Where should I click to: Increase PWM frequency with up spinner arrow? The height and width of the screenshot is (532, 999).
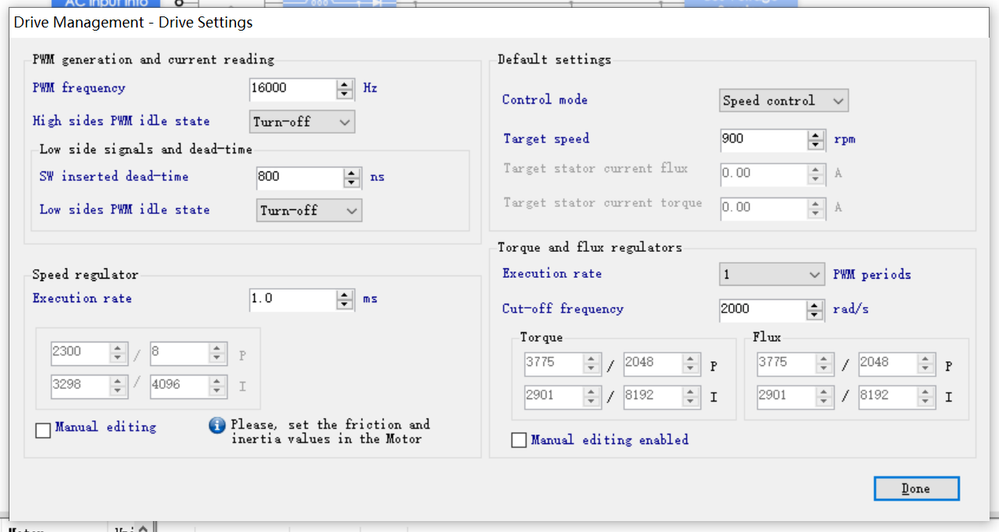(x=345, y=84)
